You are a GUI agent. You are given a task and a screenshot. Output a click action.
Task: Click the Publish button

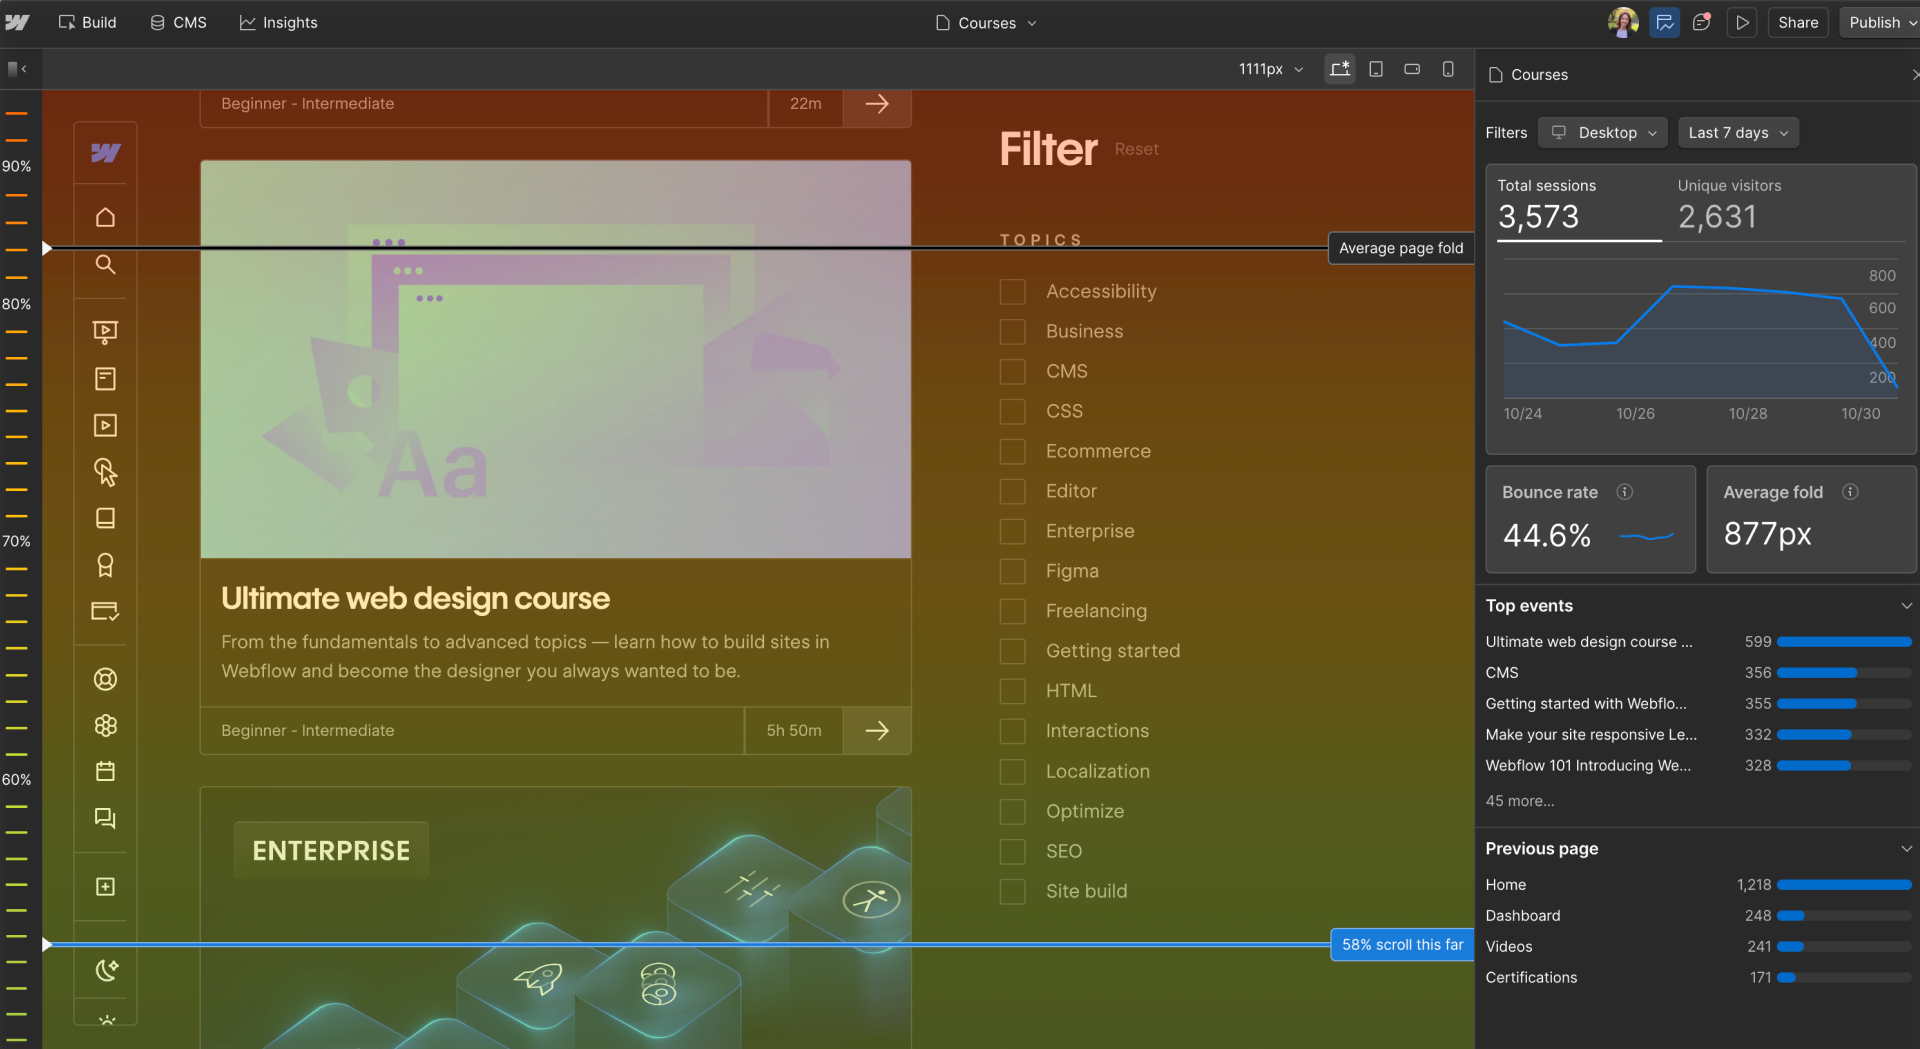coord(1877,22)
